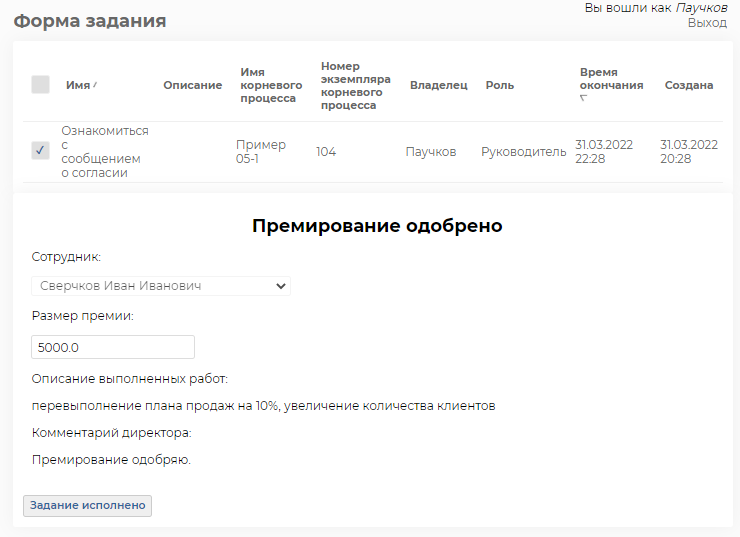Screen dimensions: 740x537
Task: Select the Пример 05-1 process cell
Action: click(x=260, y=152)
